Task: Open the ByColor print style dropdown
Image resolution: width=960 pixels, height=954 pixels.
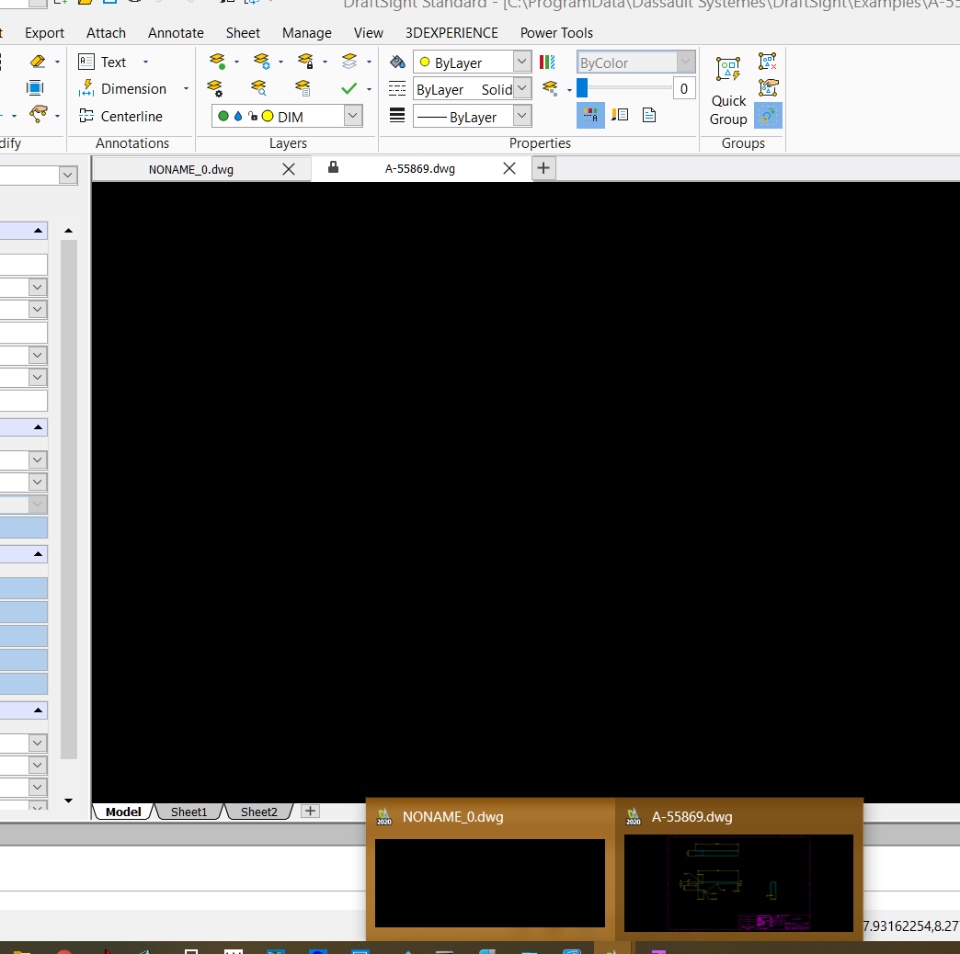Action: (686, 62)
